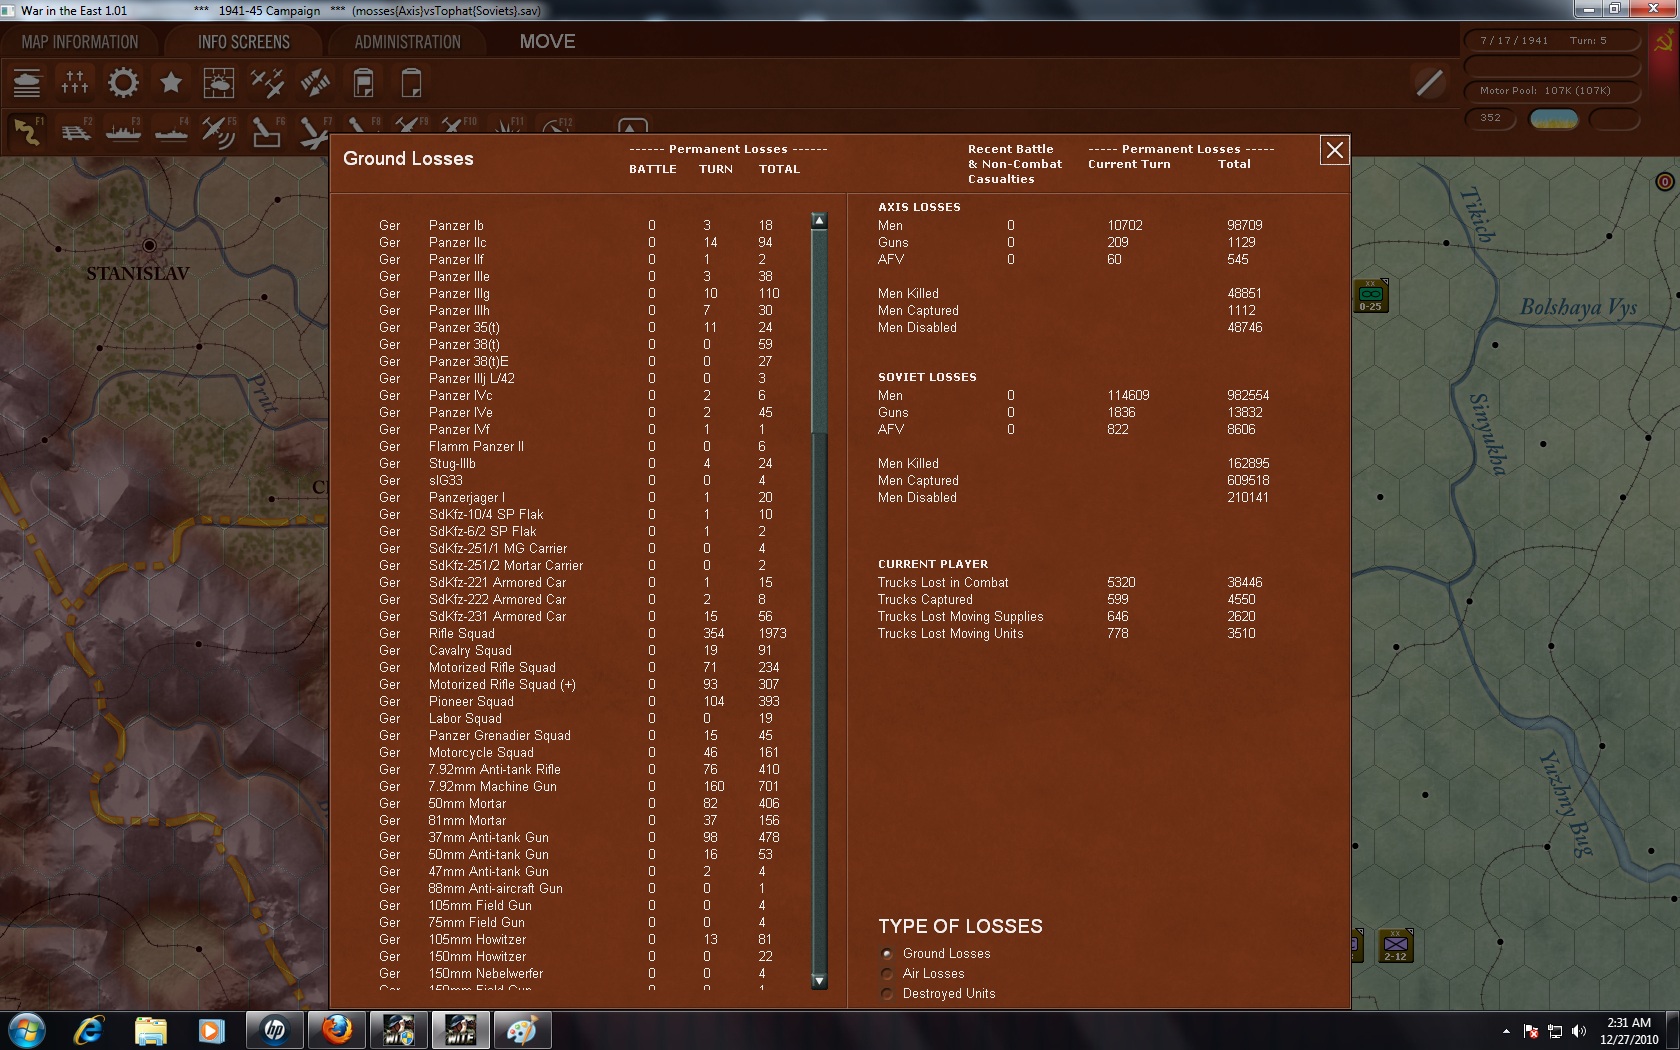Screen dimensions: 1680x1050
Task: Close the Ground Losses window
Action: tap(1334, 150)
